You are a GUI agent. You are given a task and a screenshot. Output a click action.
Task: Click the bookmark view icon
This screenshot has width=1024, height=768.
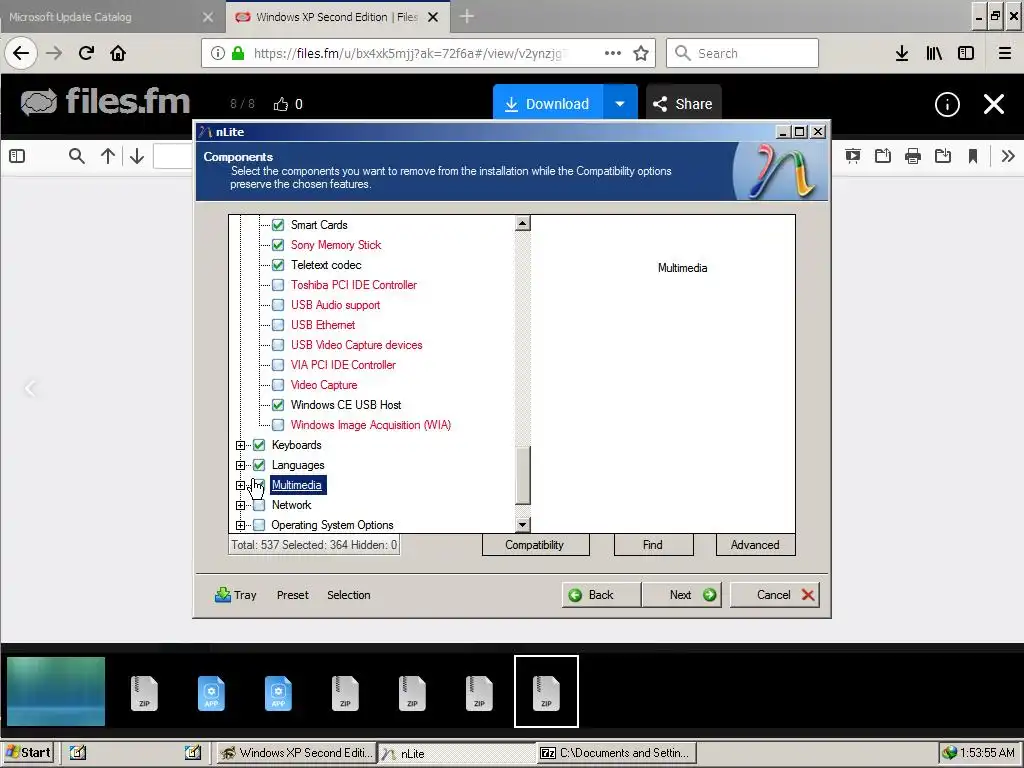pyautogui.click(x=972, y=156)
